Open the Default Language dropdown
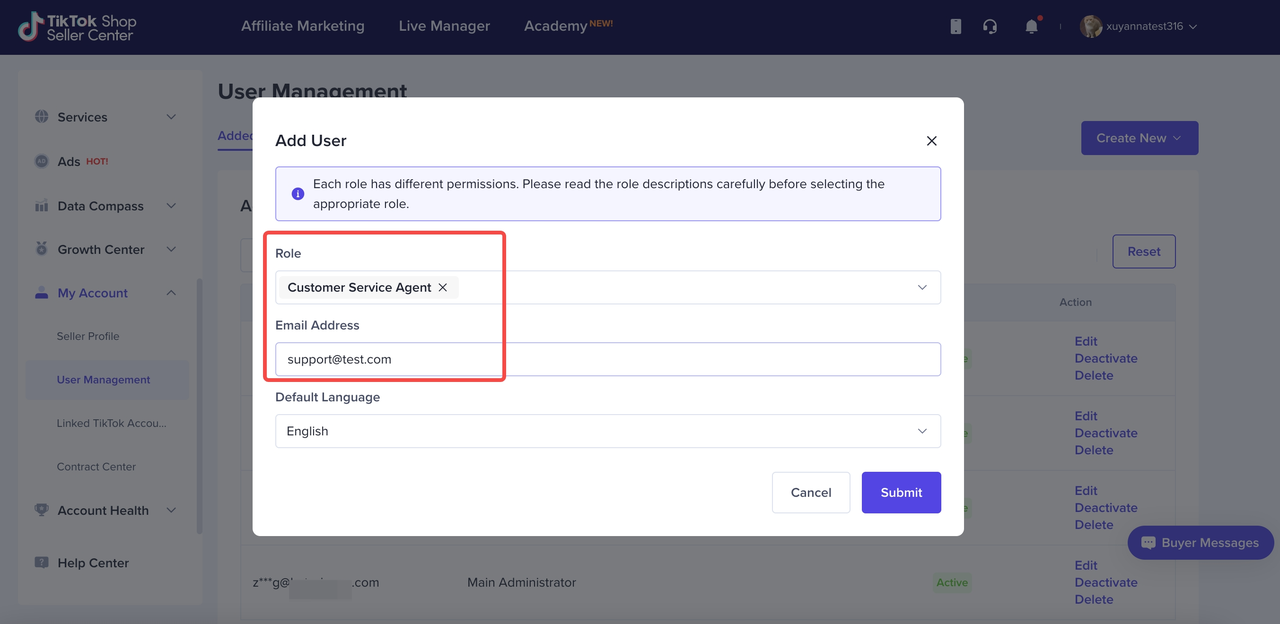 [921, 431]
